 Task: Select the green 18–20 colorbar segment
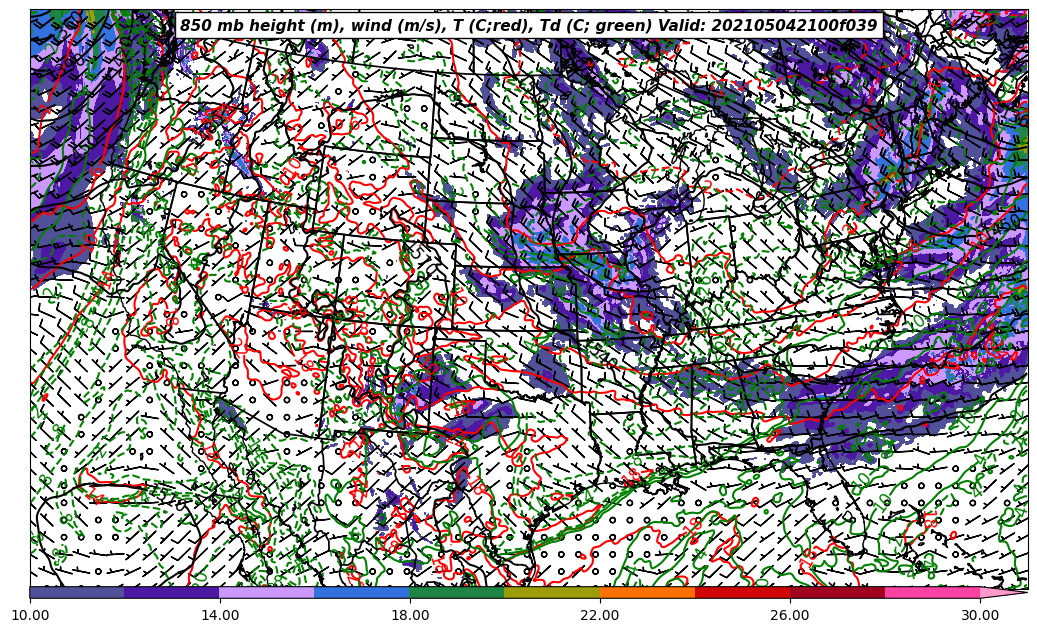coord(457,592)
